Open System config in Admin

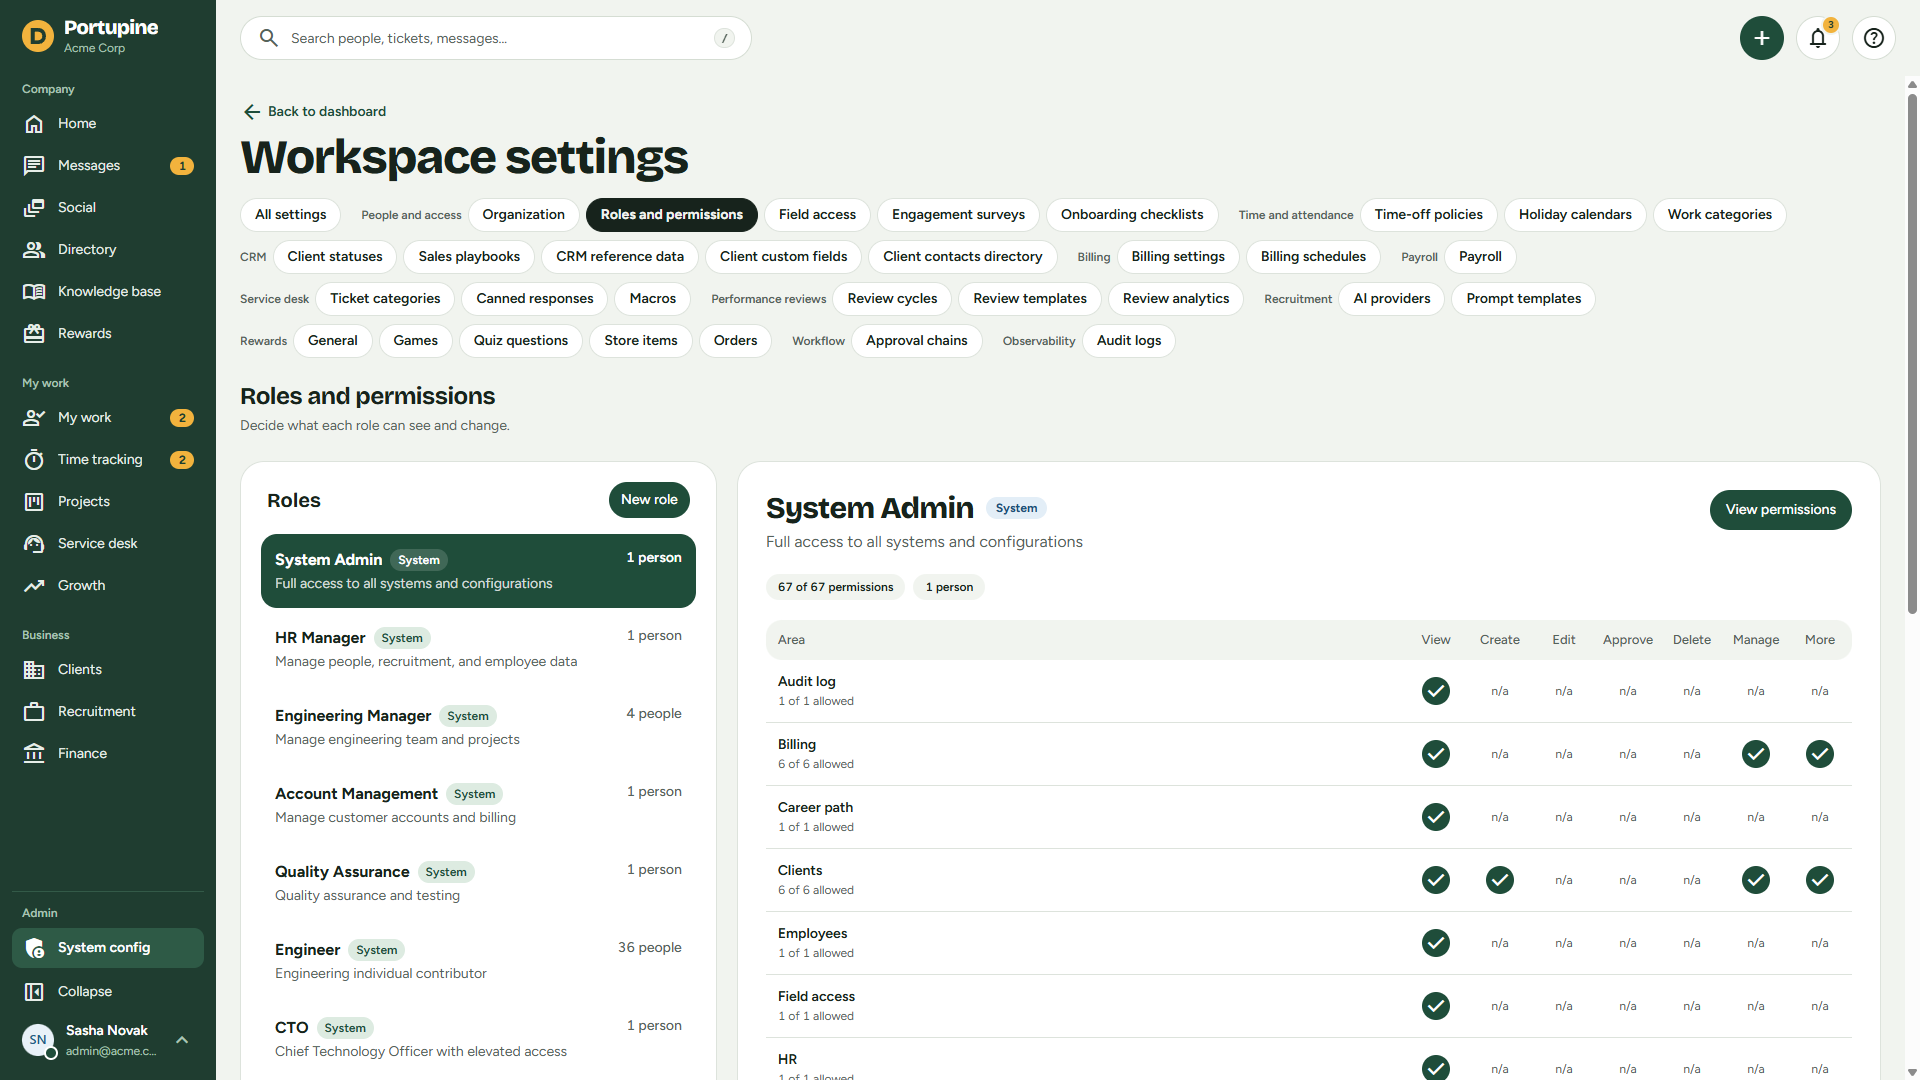pos(108,948)
